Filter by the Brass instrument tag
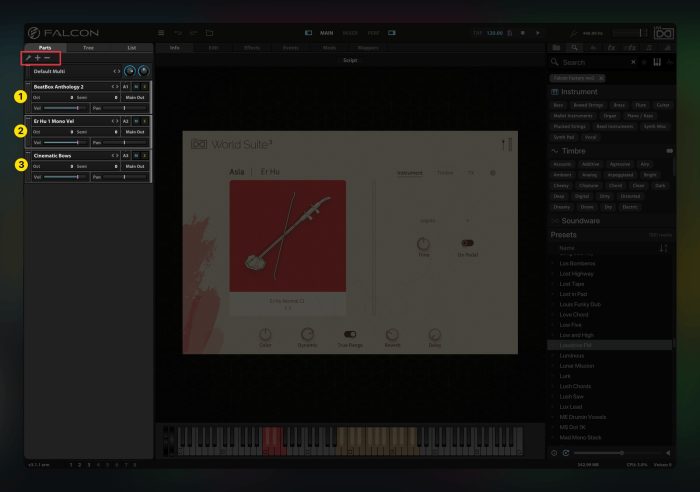 pyautogui.click(x=619, y=105)
